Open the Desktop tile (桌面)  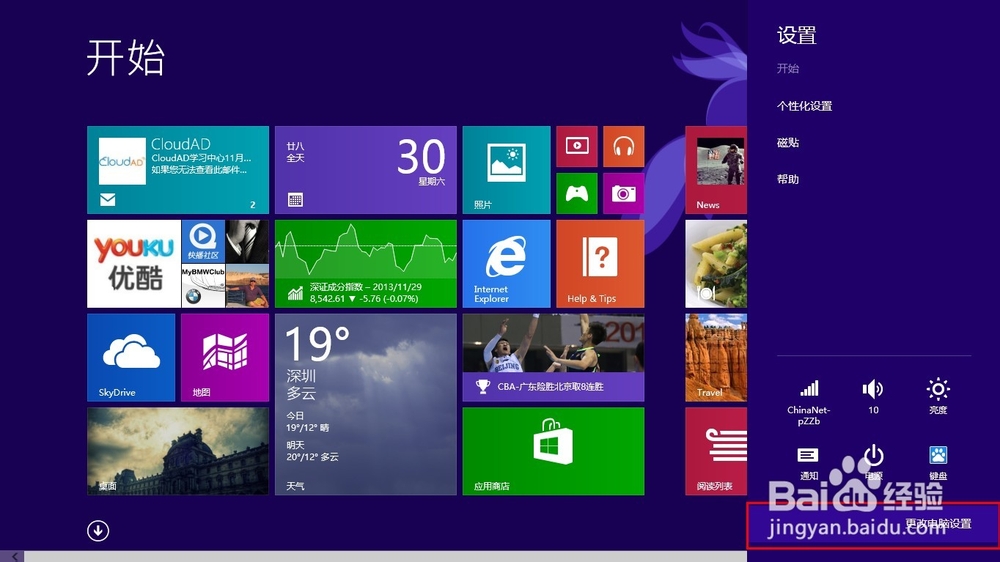pyautogui.click(x=178, y=451)
